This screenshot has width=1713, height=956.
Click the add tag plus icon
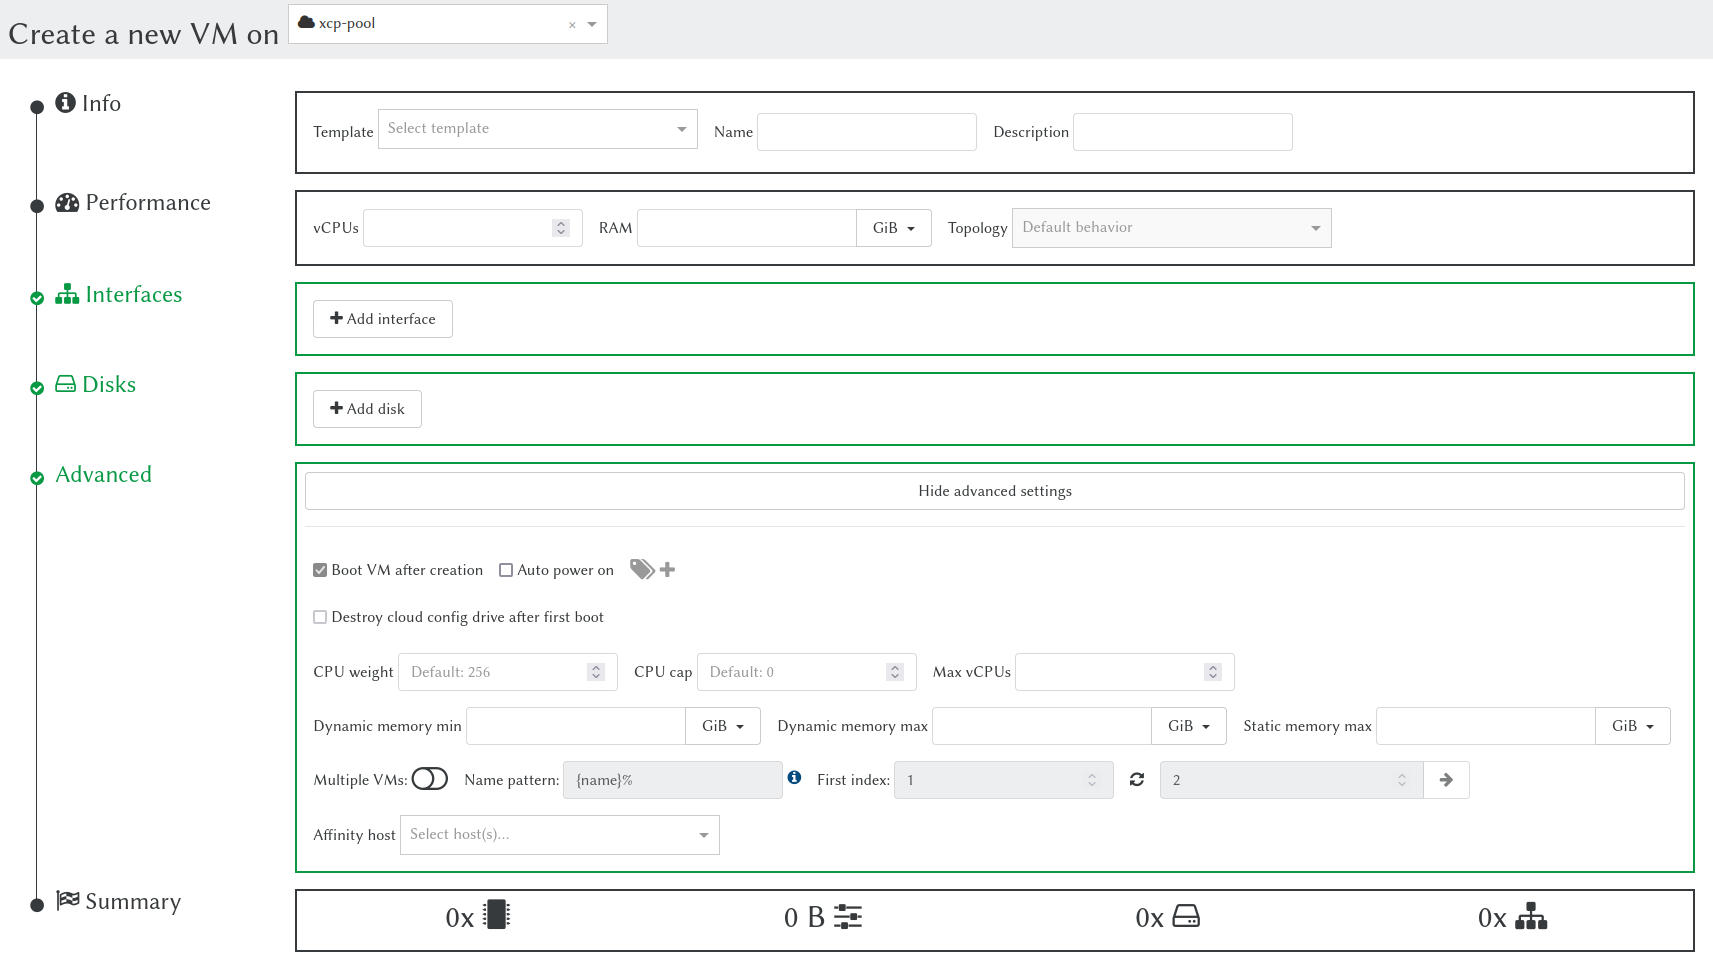coord(667,570)
